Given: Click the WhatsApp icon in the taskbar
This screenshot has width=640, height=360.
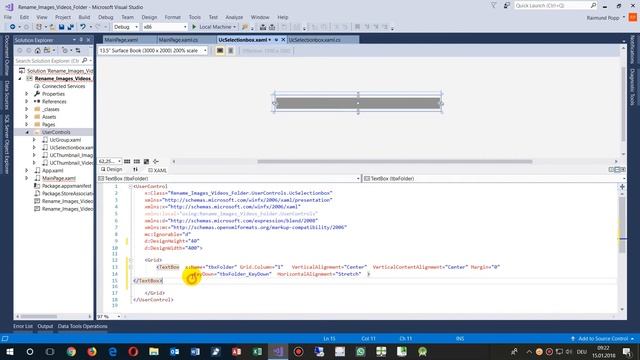Looking at the screenshot, I should coord(360,351).
